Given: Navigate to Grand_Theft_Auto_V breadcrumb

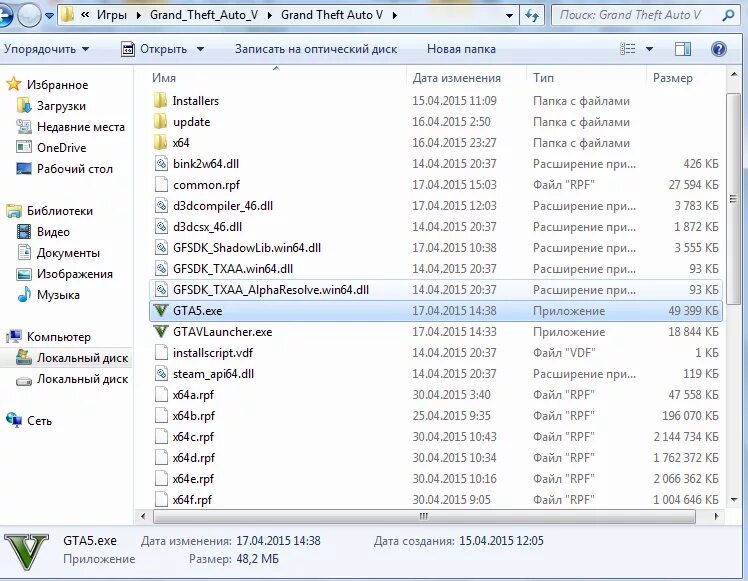Looking at the screenshot, I should 204,15.
